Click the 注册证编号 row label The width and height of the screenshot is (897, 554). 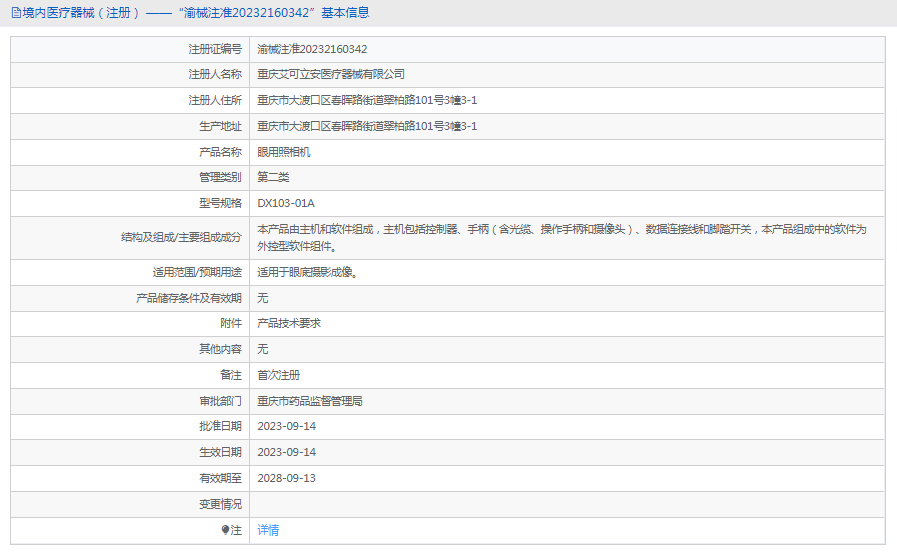[215, 49]
